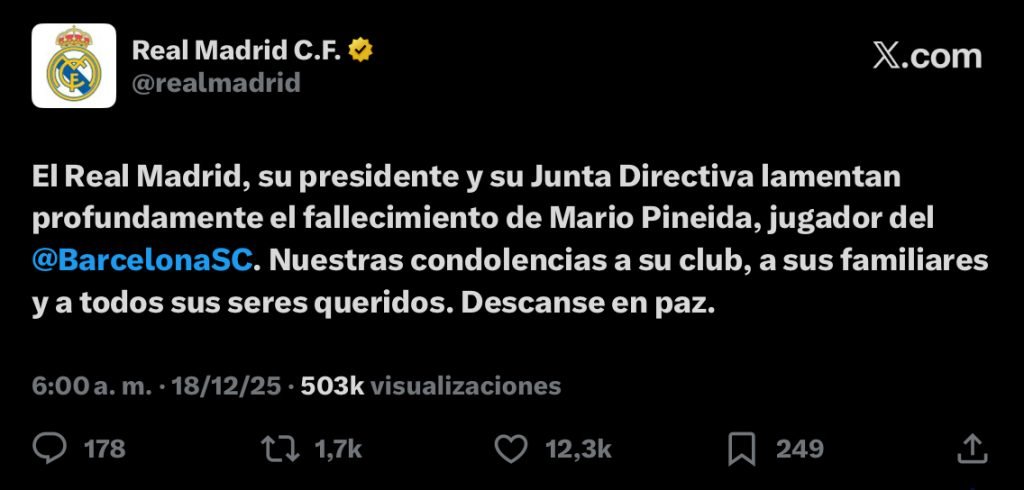1024x490 pixels.
Task: Open the Real Madrid crest avatar
Action: (74, 65)
